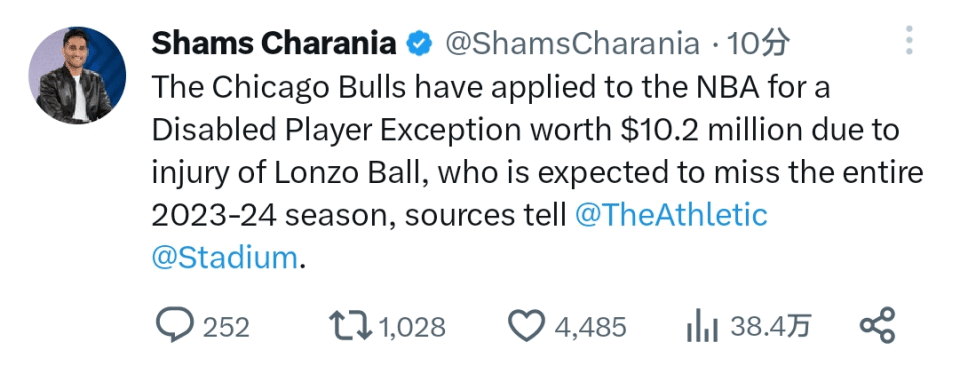The height and width of the screenshot is (366, 960).
Task: Follow the @TheAthletic mention link
Action: (671, 215)
